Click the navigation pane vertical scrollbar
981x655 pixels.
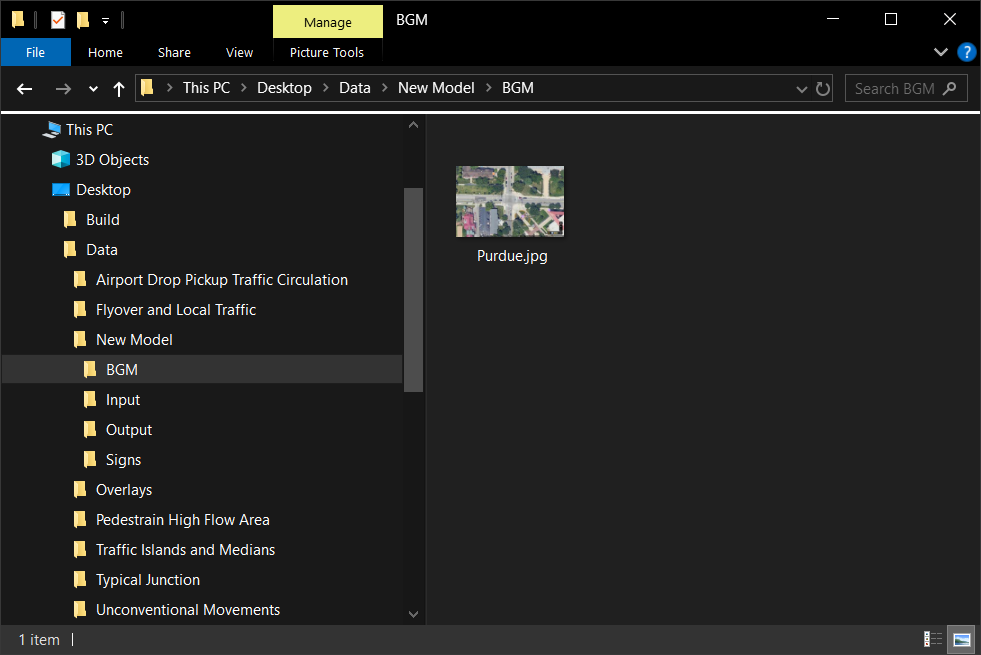[413, 290]
